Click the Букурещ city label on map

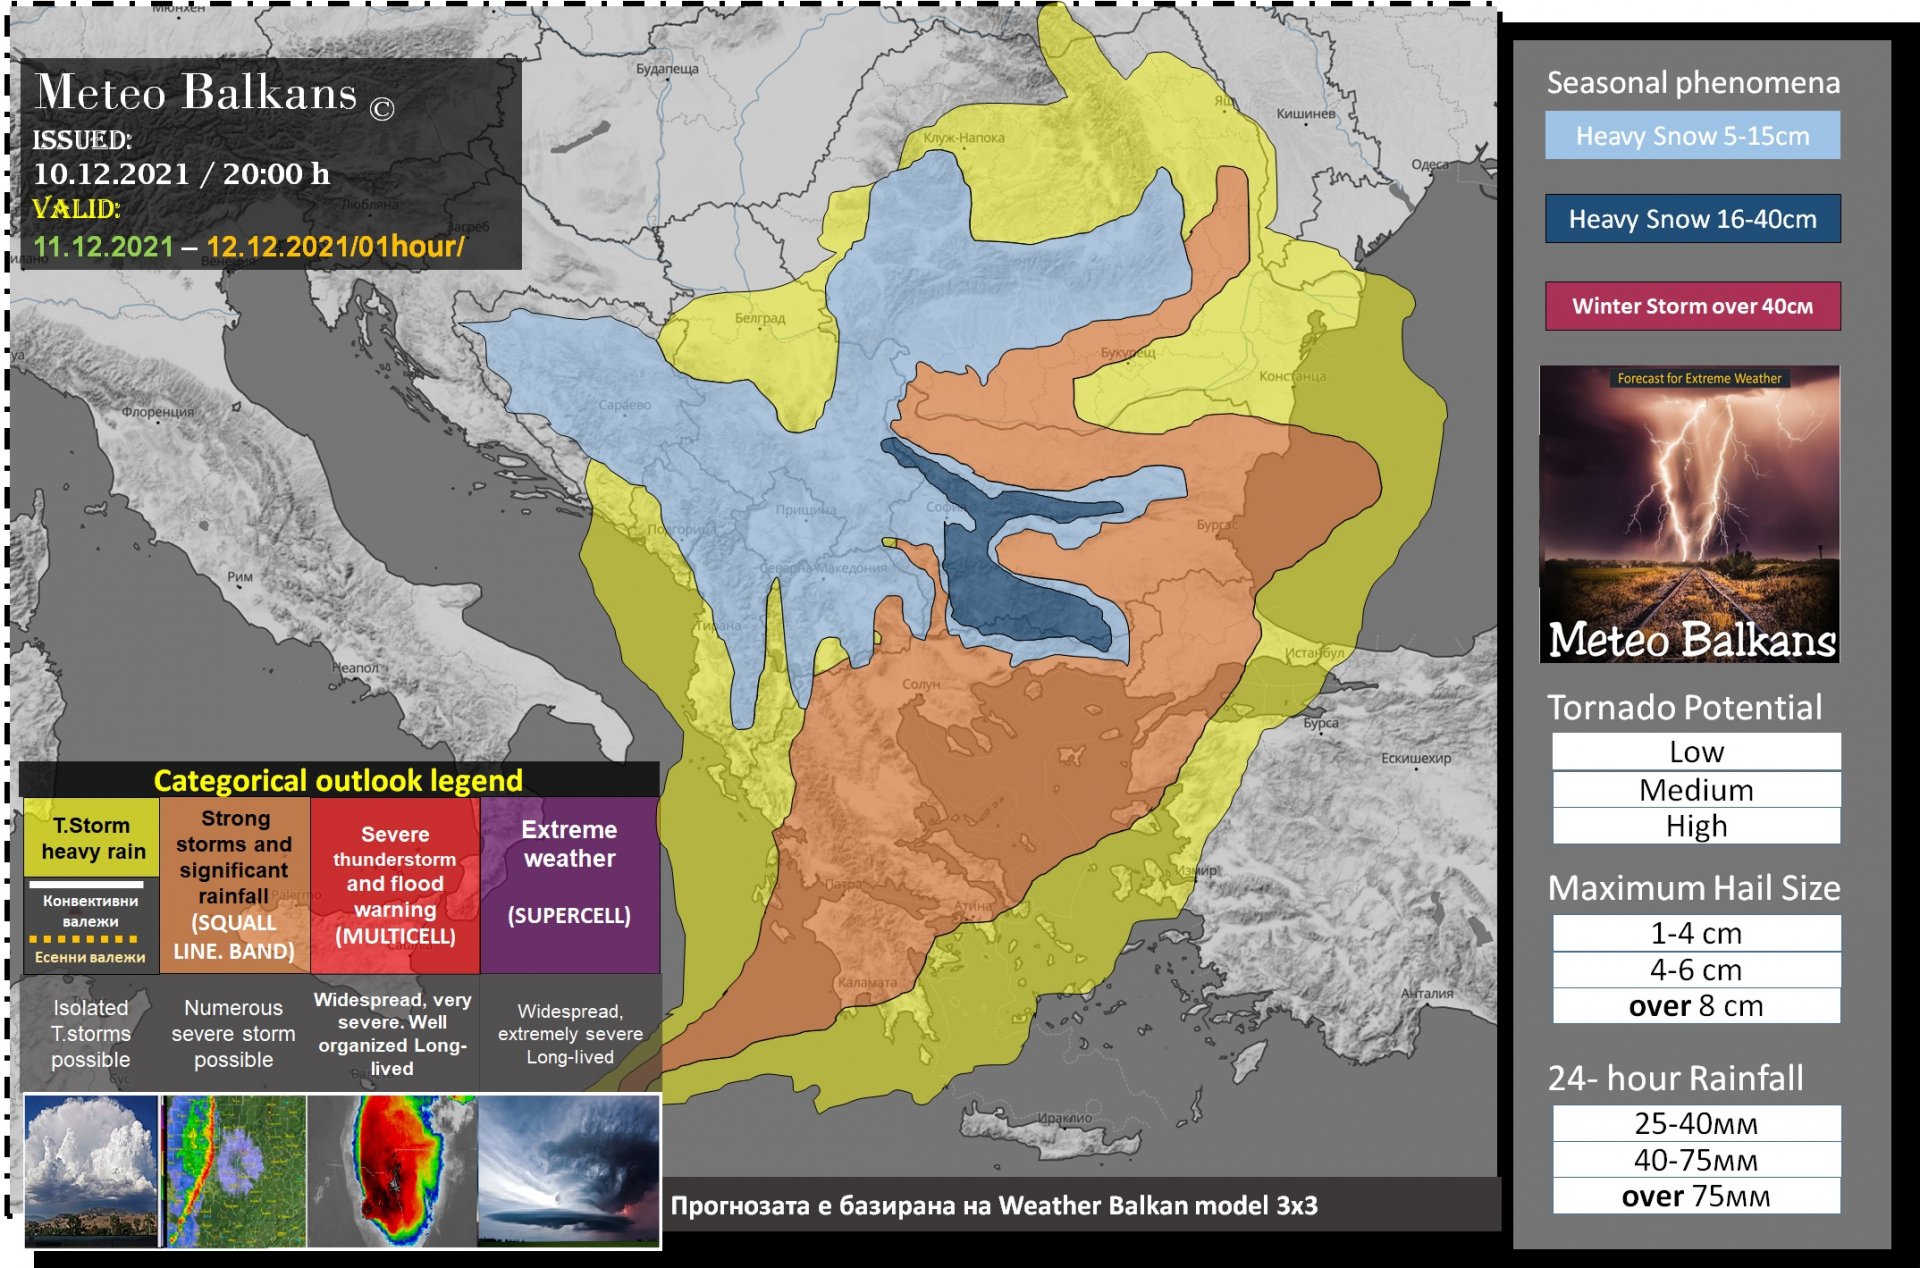[x=1128, y=353]
